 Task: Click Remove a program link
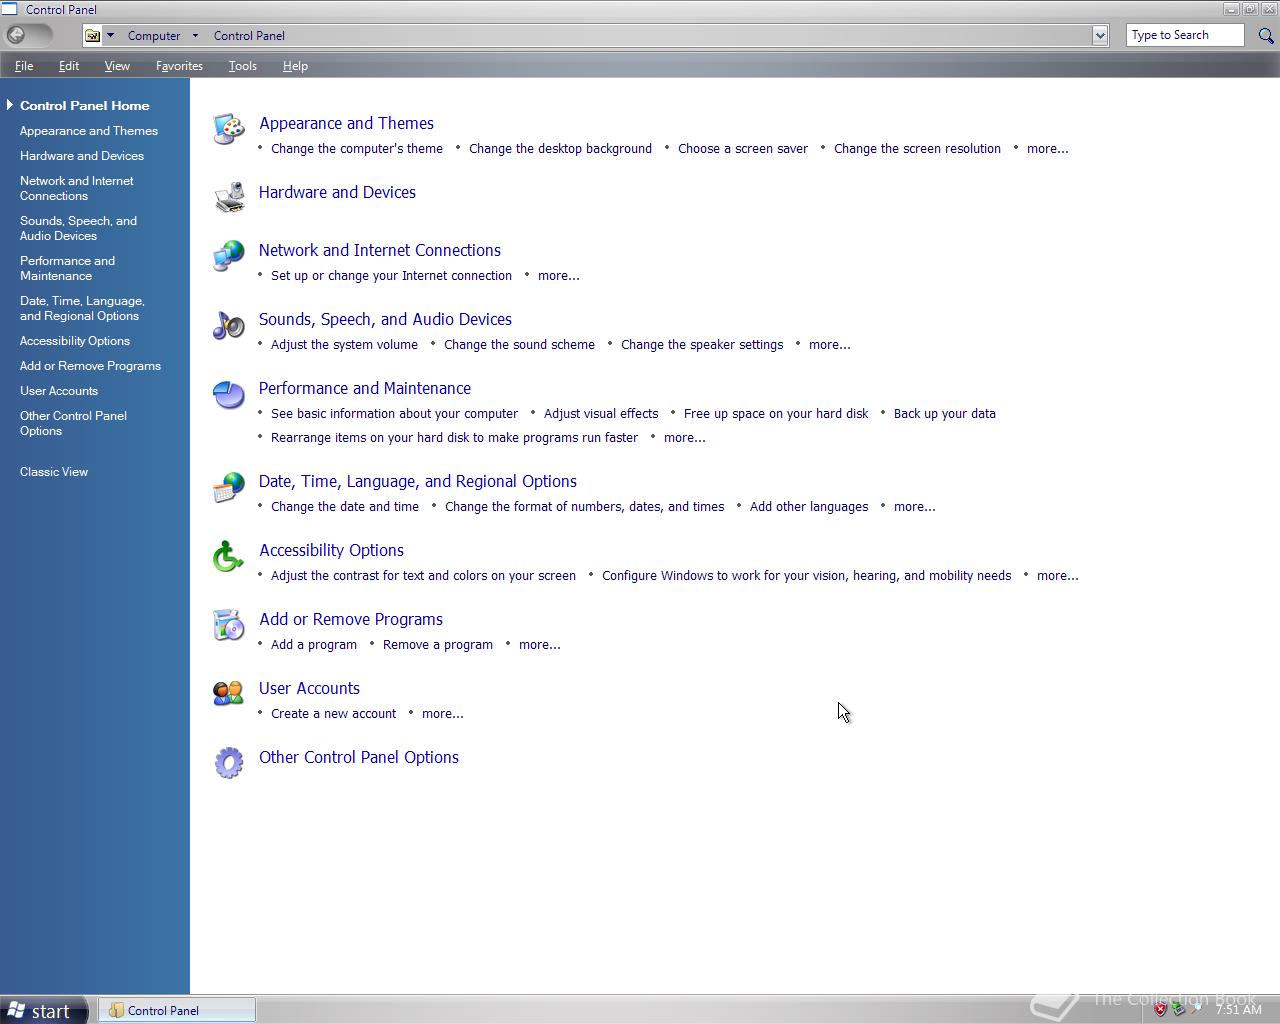click(438, 644)
